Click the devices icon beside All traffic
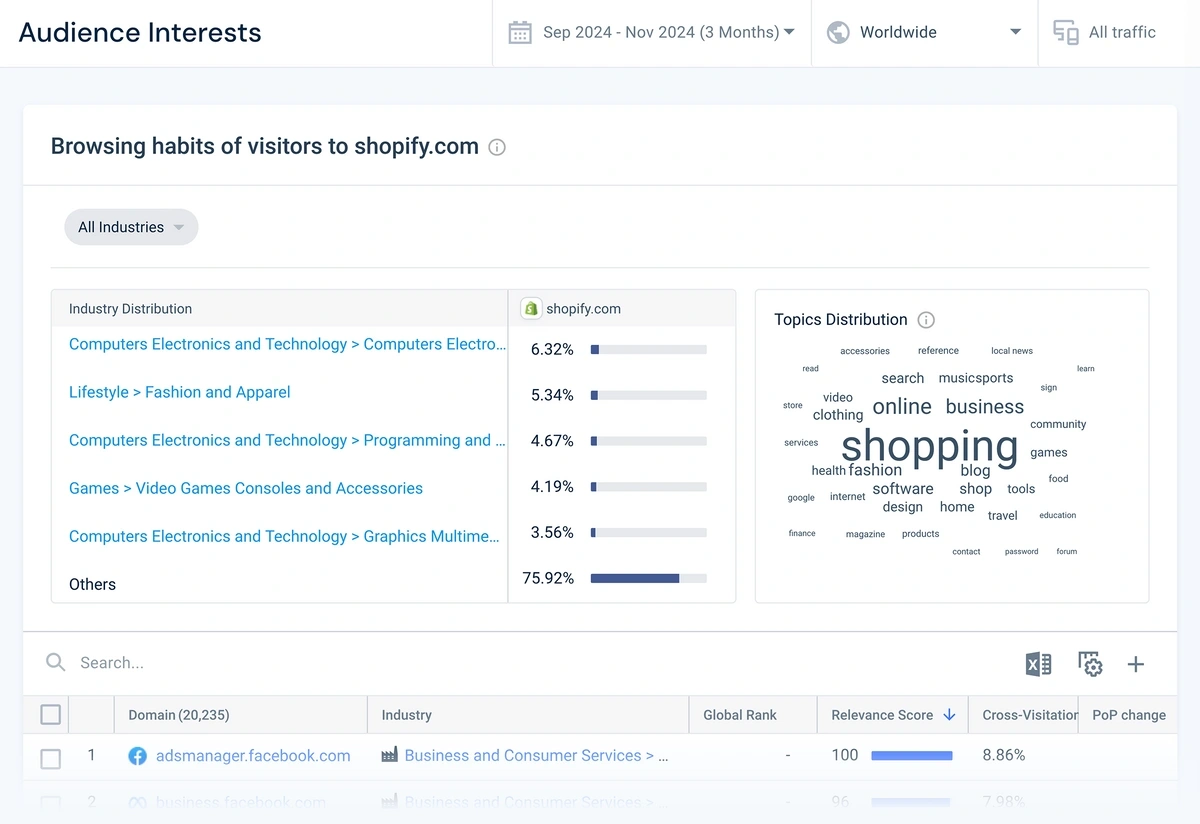 (x=1066, y=32)
